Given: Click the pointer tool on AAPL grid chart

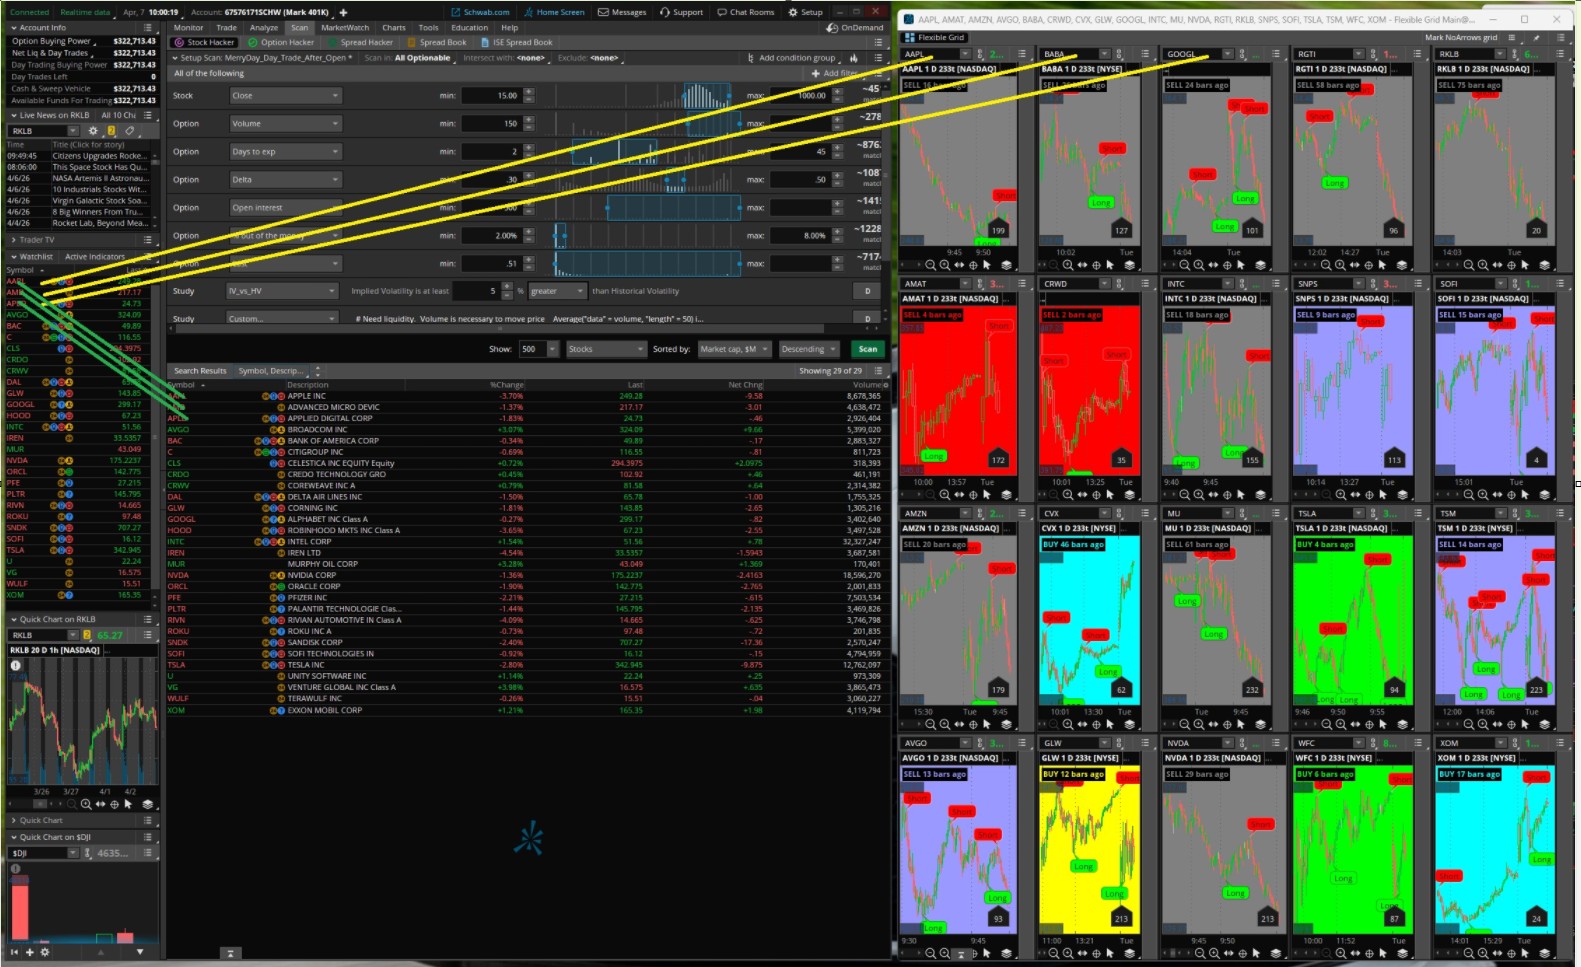Looking at the screenshot, I should click(x=987, y=265).
